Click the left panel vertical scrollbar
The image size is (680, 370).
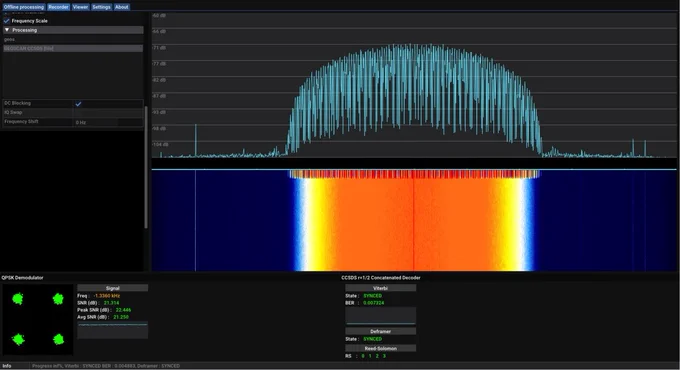[x=146, y=167]
